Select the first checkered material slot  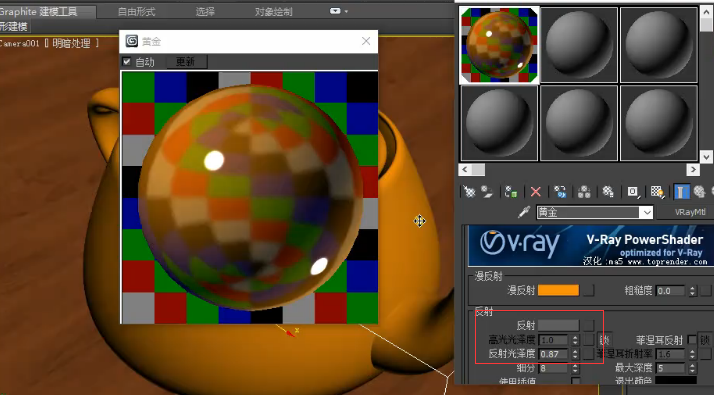[x=499, y=45]
